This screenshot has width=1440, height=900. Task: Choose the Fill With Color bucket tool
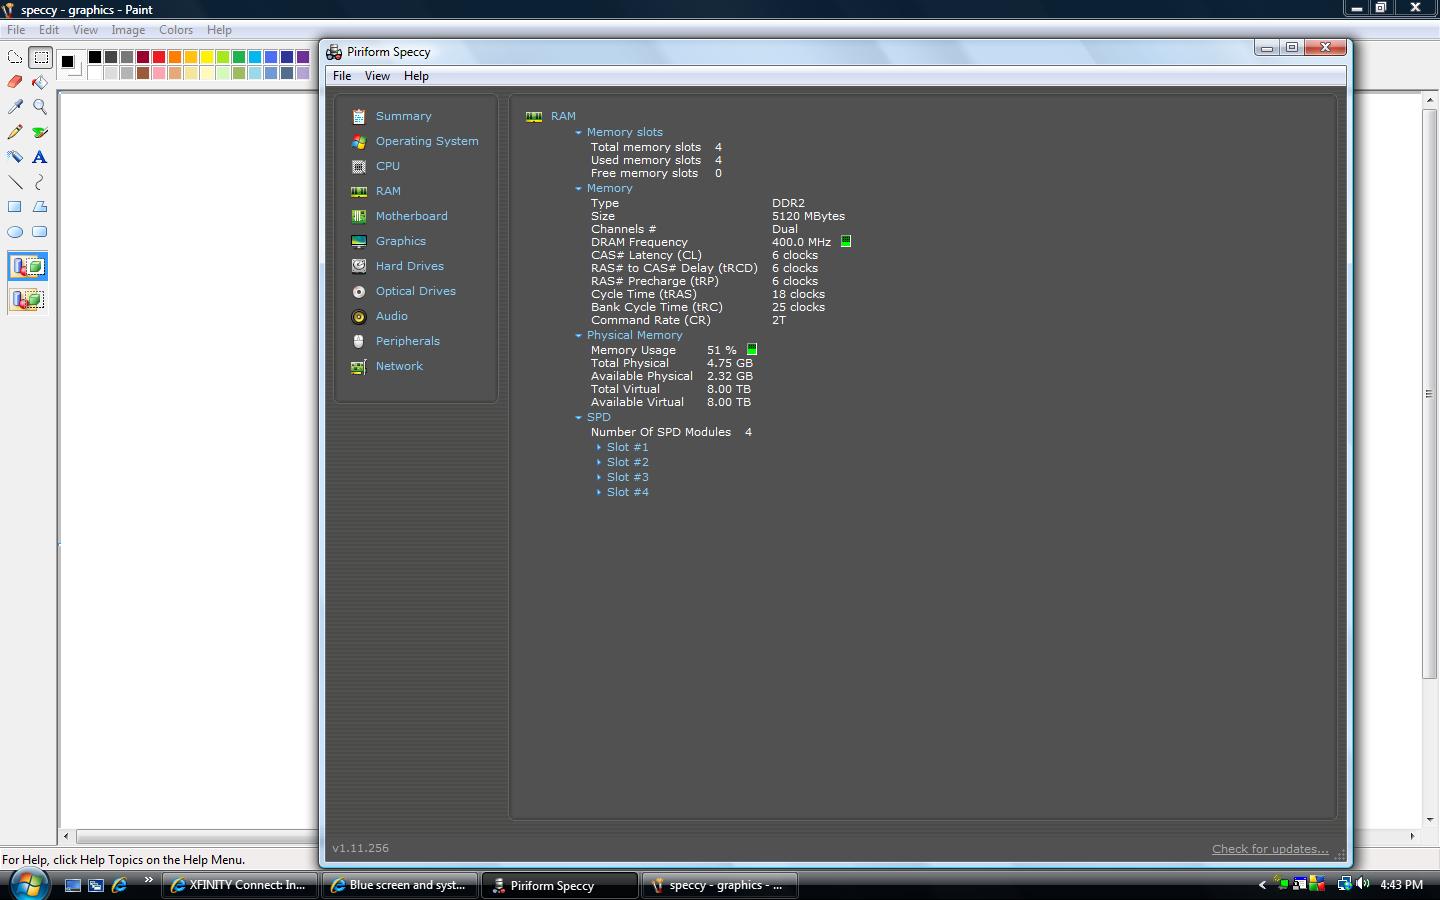pyautogui.click(x=40, y=82)
